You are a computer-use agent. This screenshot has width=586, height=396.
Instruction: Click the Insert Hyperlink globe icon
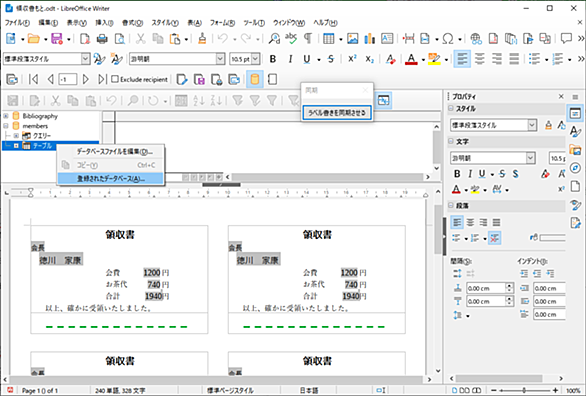[x=476, y=38]
